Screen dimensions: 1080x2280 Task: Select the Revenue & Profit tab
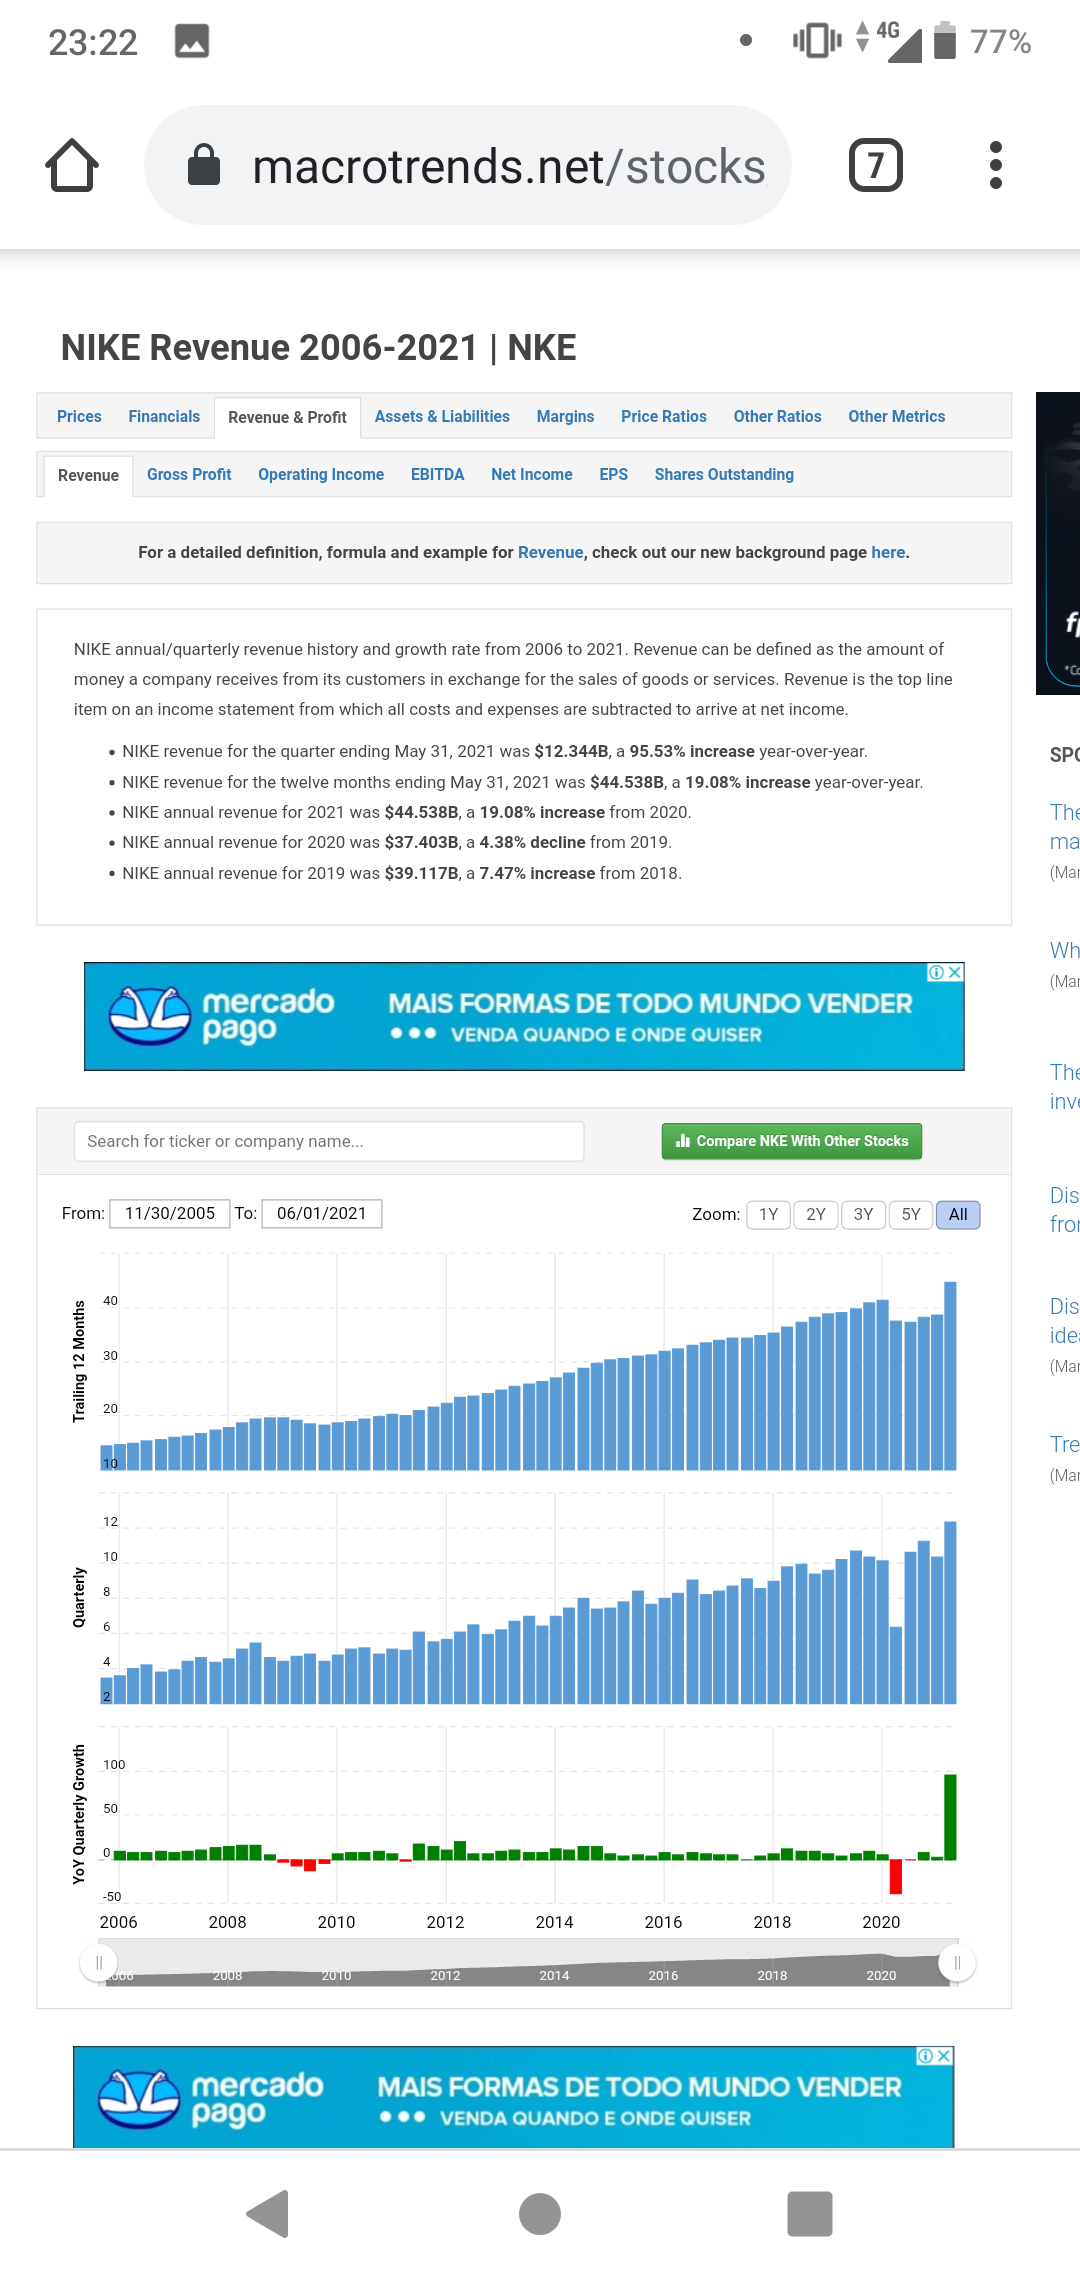287,417
